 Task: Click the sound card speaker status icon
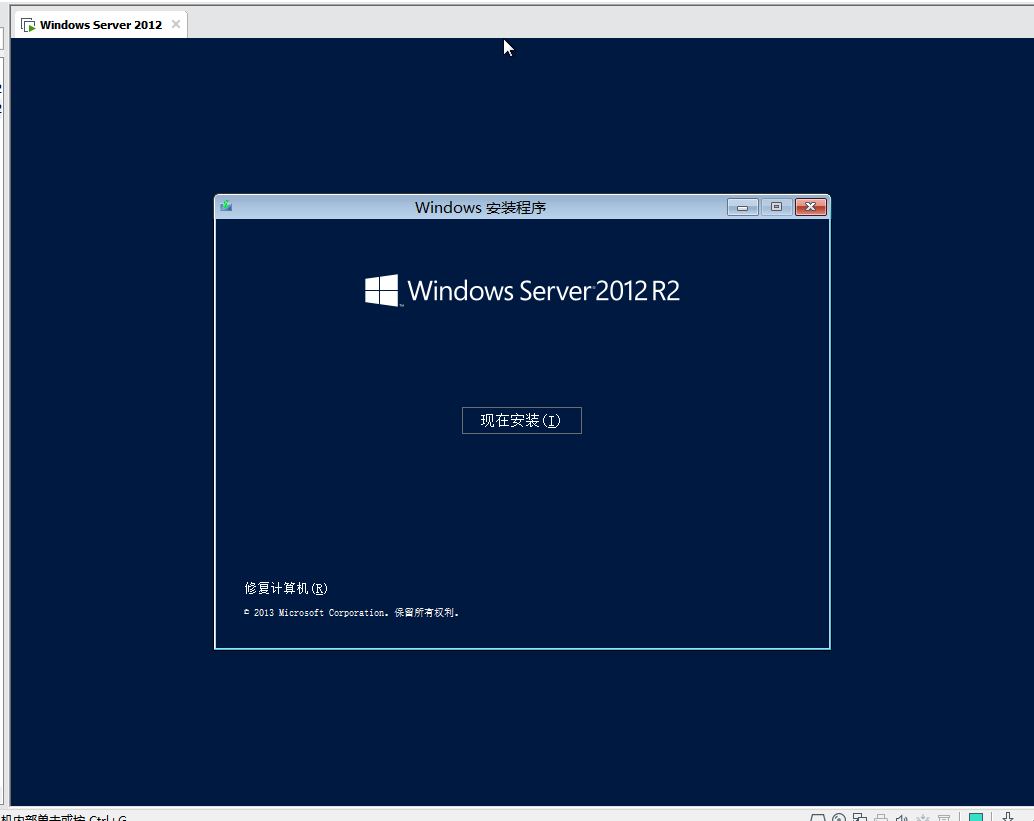(x=902, y=818)
